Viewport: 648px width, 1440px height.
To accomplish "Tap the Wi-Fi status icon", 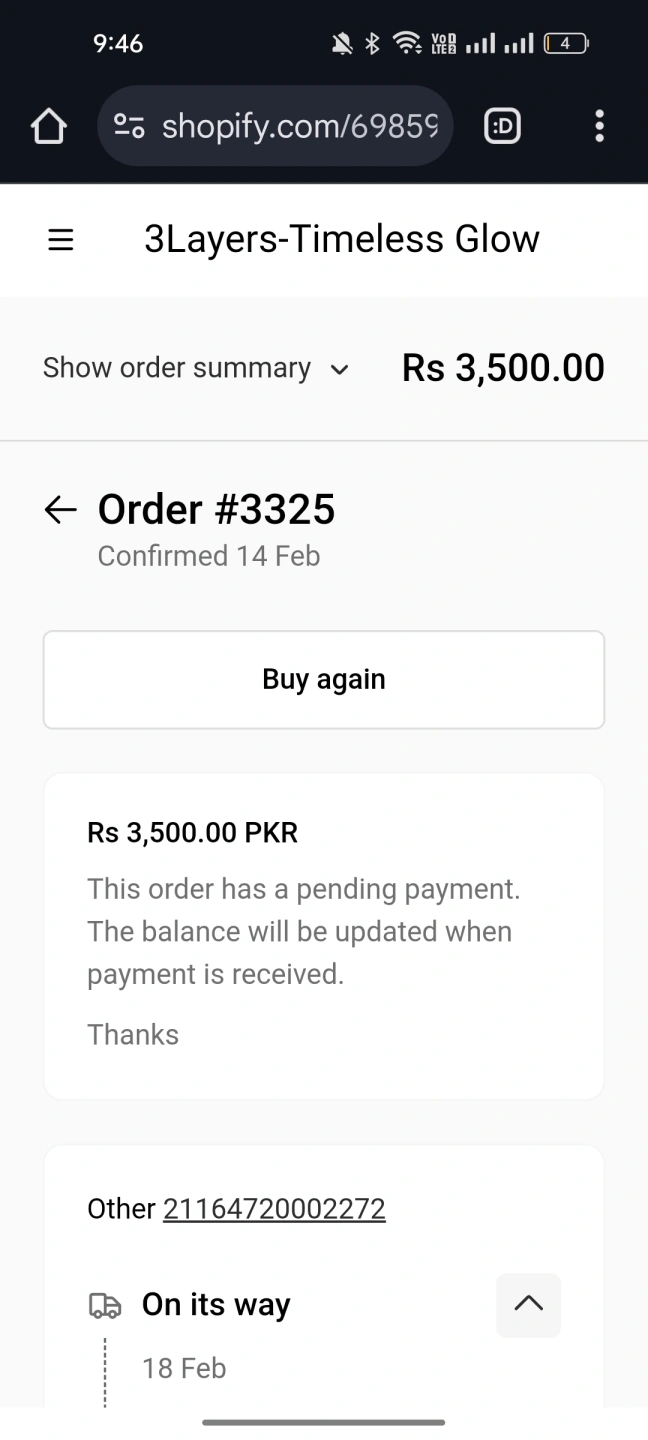I will coord(407,43).
